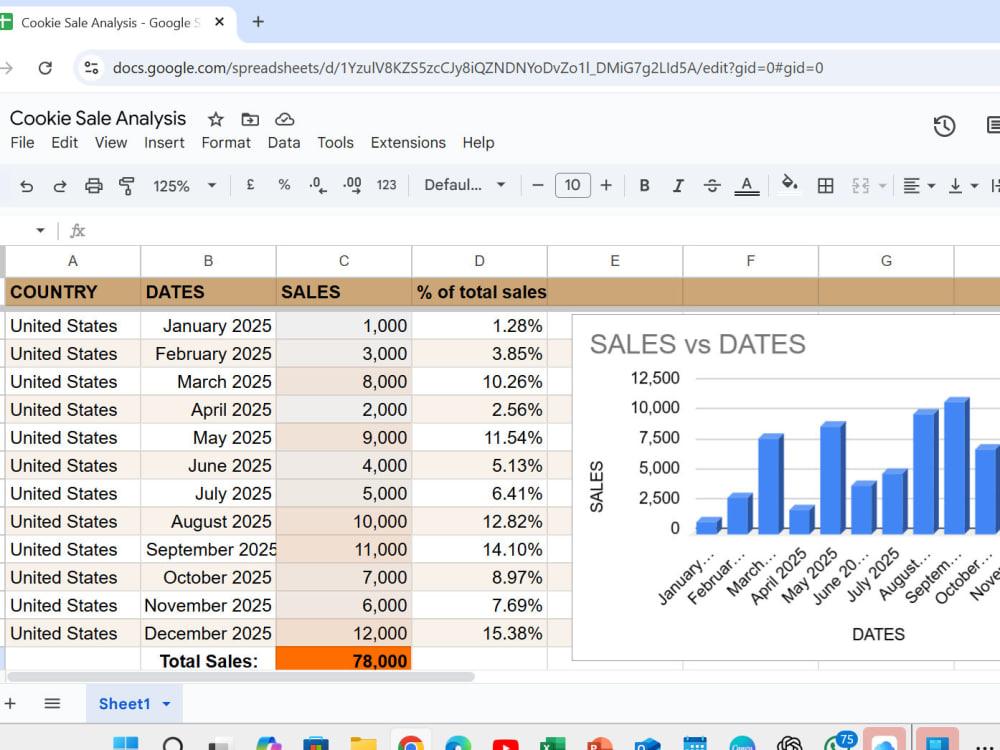The width and height of the screenshot is (1000, 750).
Task: Expand the 125% zoom dropdown
Action: (x=212, y=186)
